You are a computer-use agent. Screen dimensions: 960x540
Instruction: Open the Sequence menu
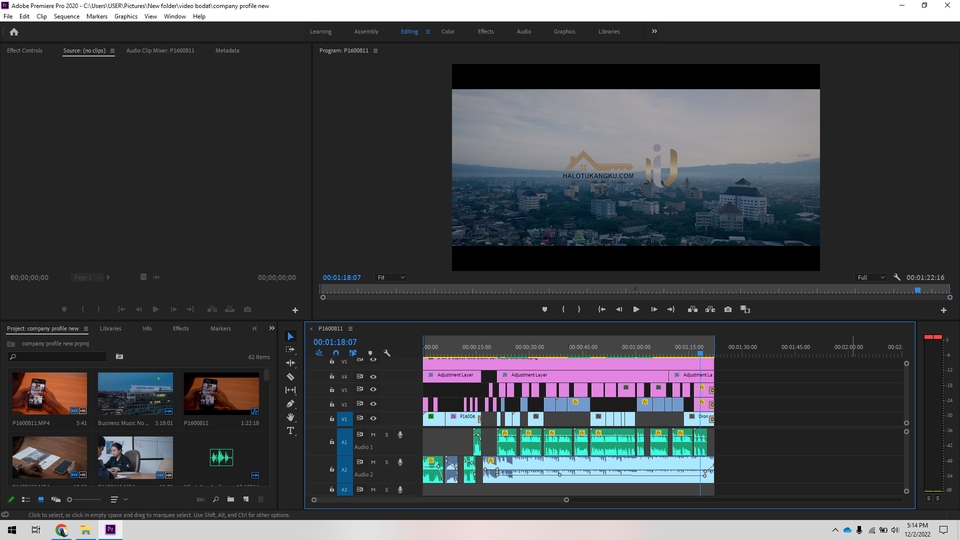click(x=66, y=17)
